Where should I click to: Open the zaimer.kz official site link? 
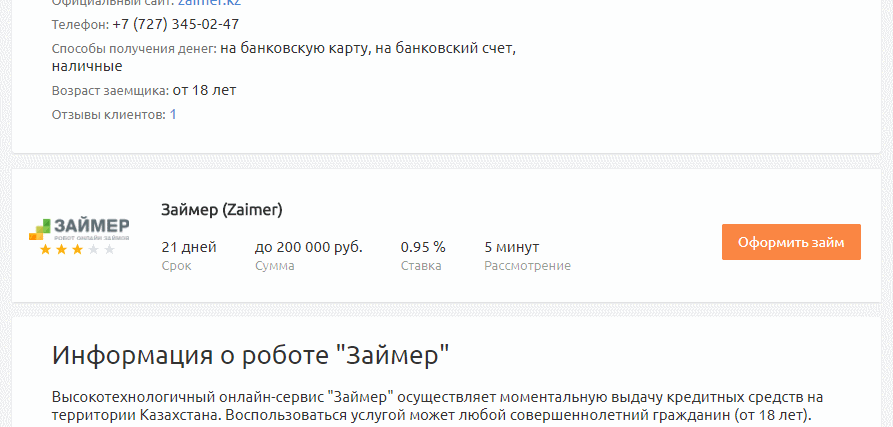click(209, 2)
